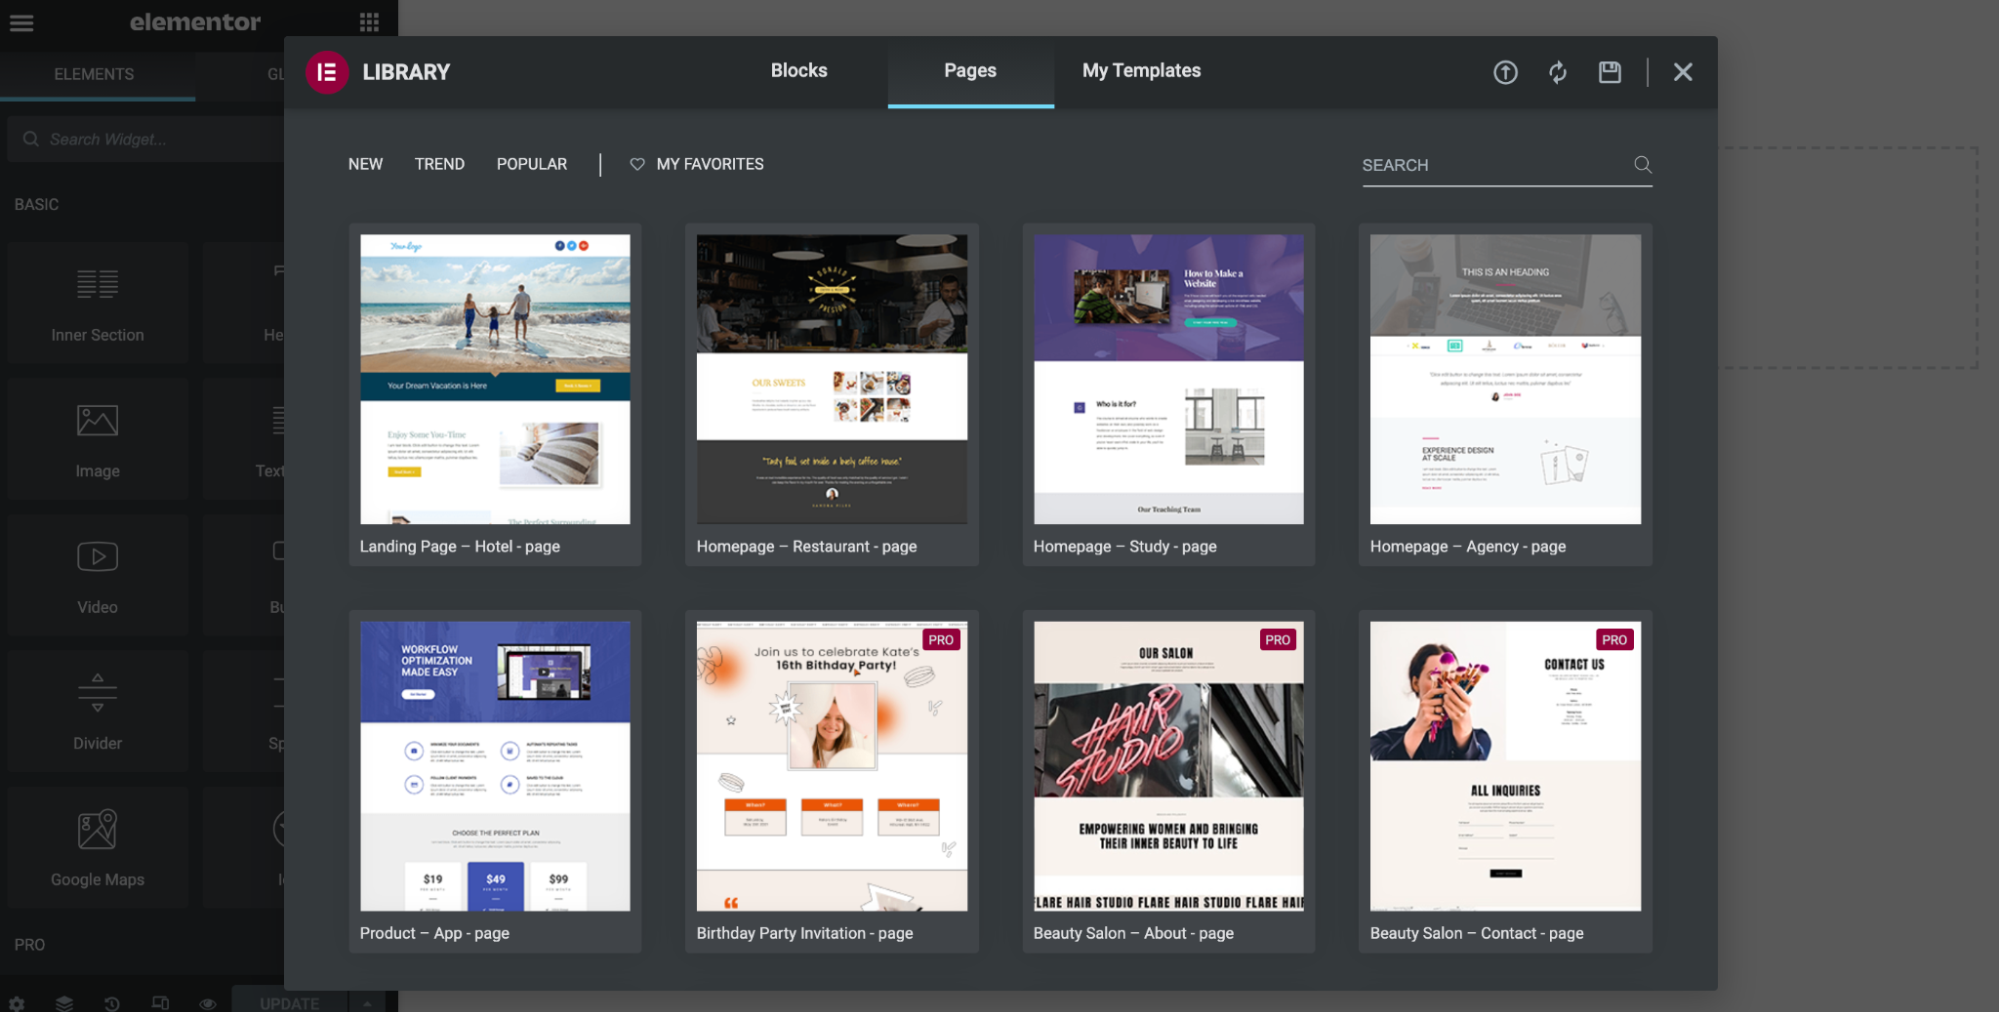The height and width of the screenshot is (1013, 1999).
Task: Click the heart icon beside My Favorites
Action: point(637,164)
